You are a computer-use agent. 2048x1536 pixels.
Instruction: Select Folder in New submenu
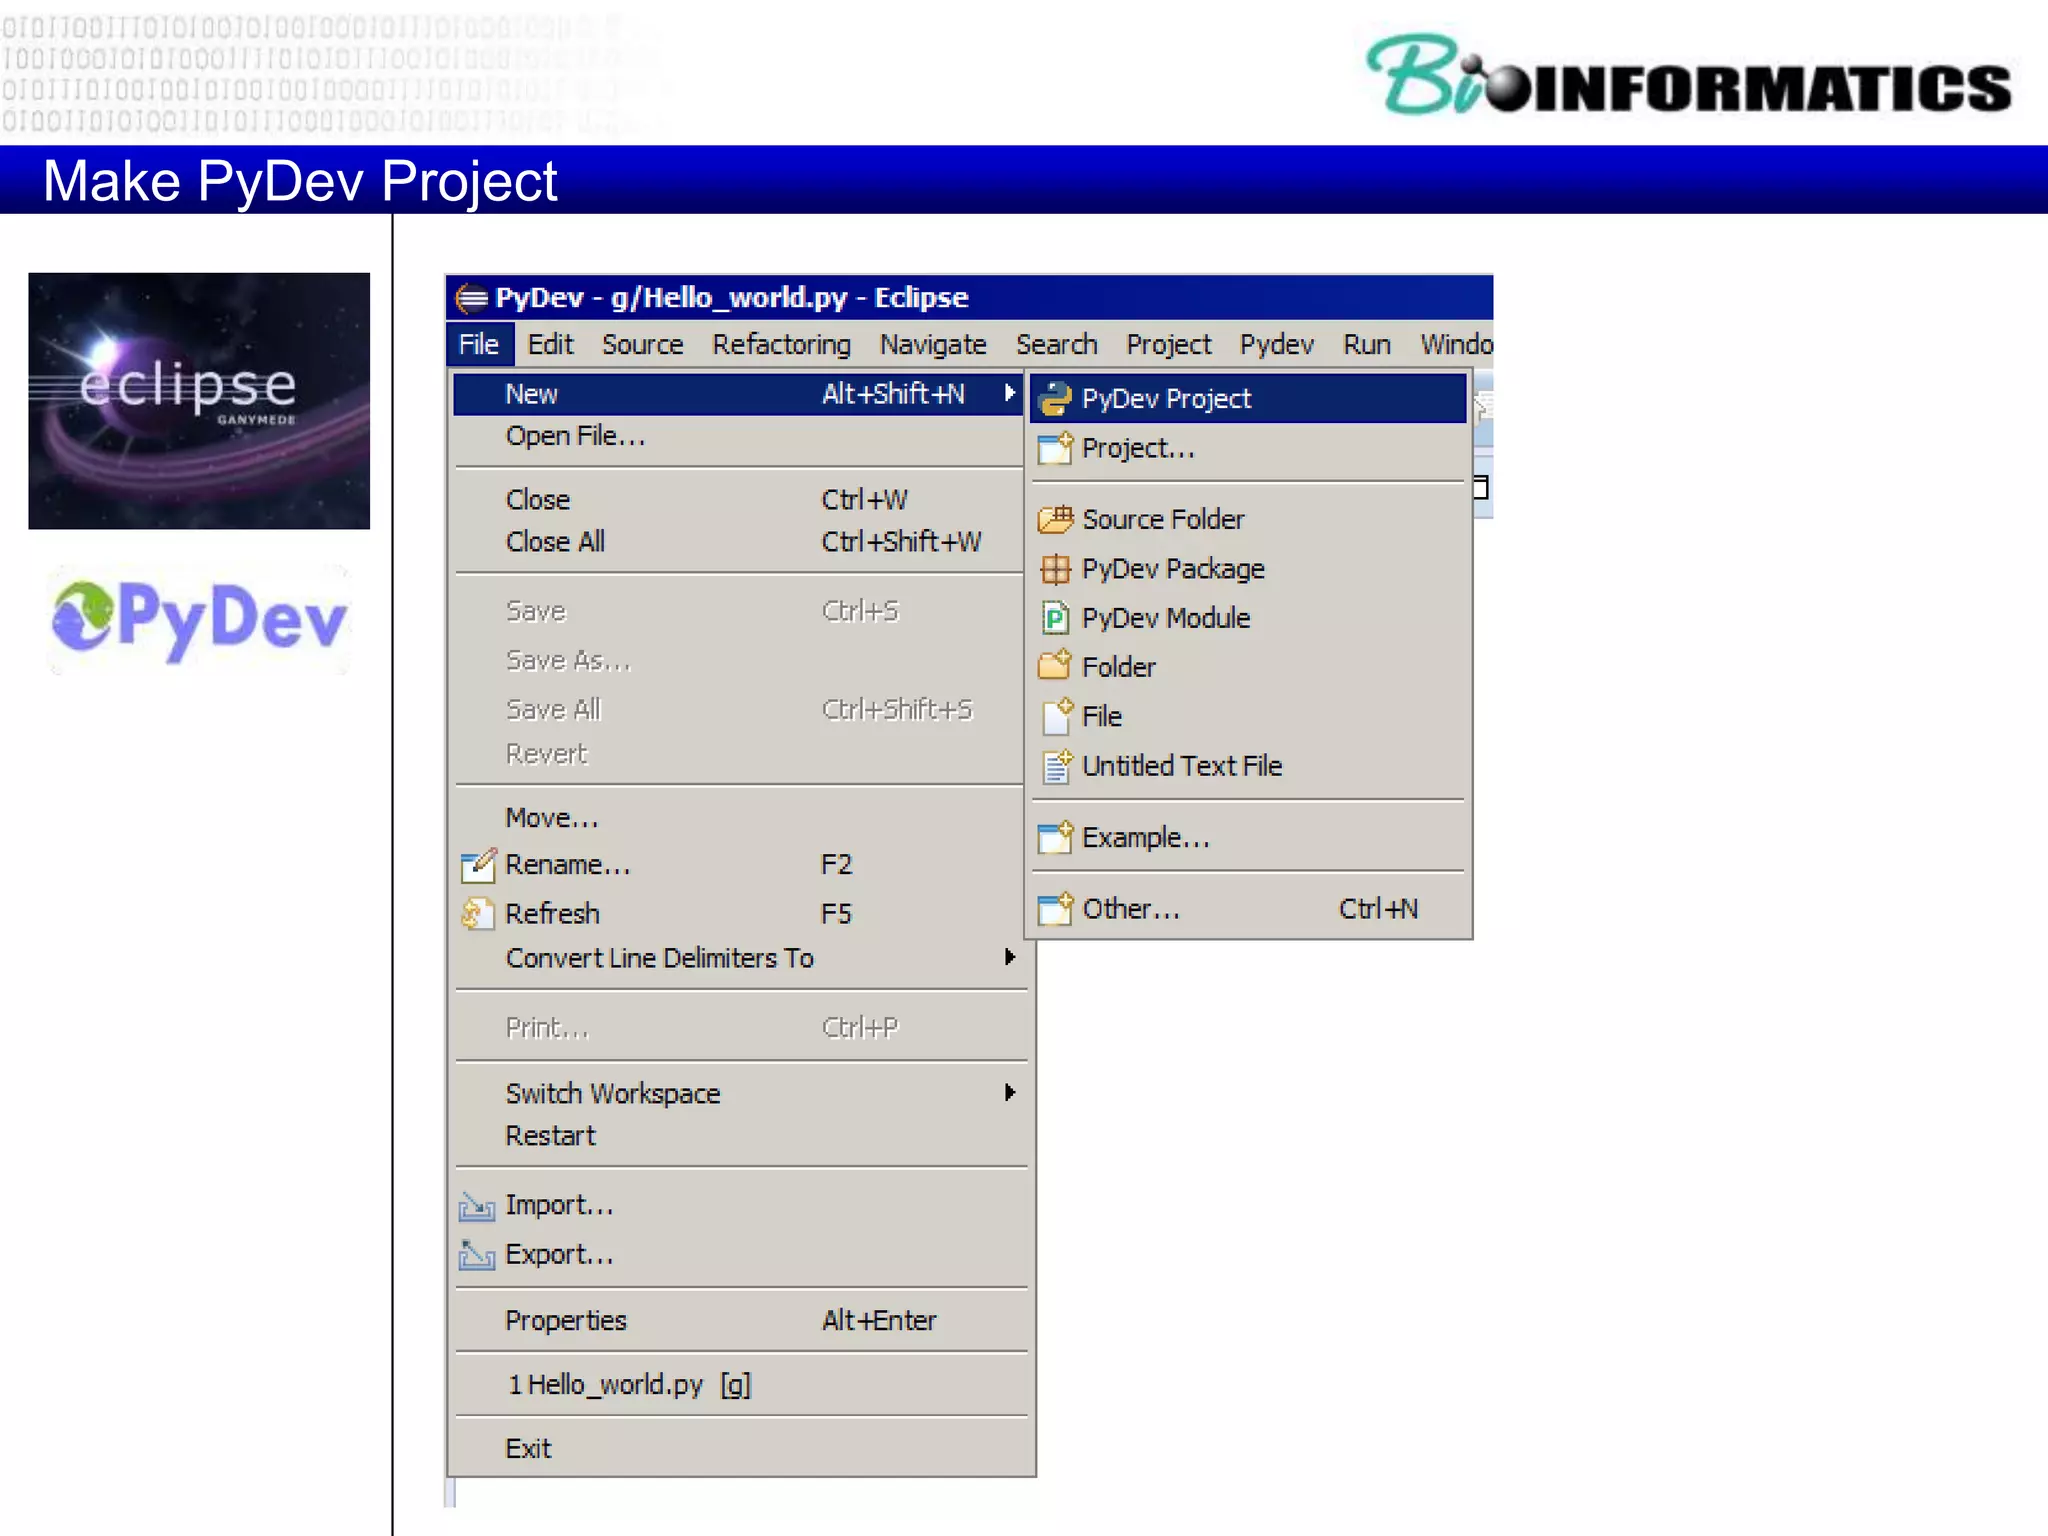(x=1249, y=667)
